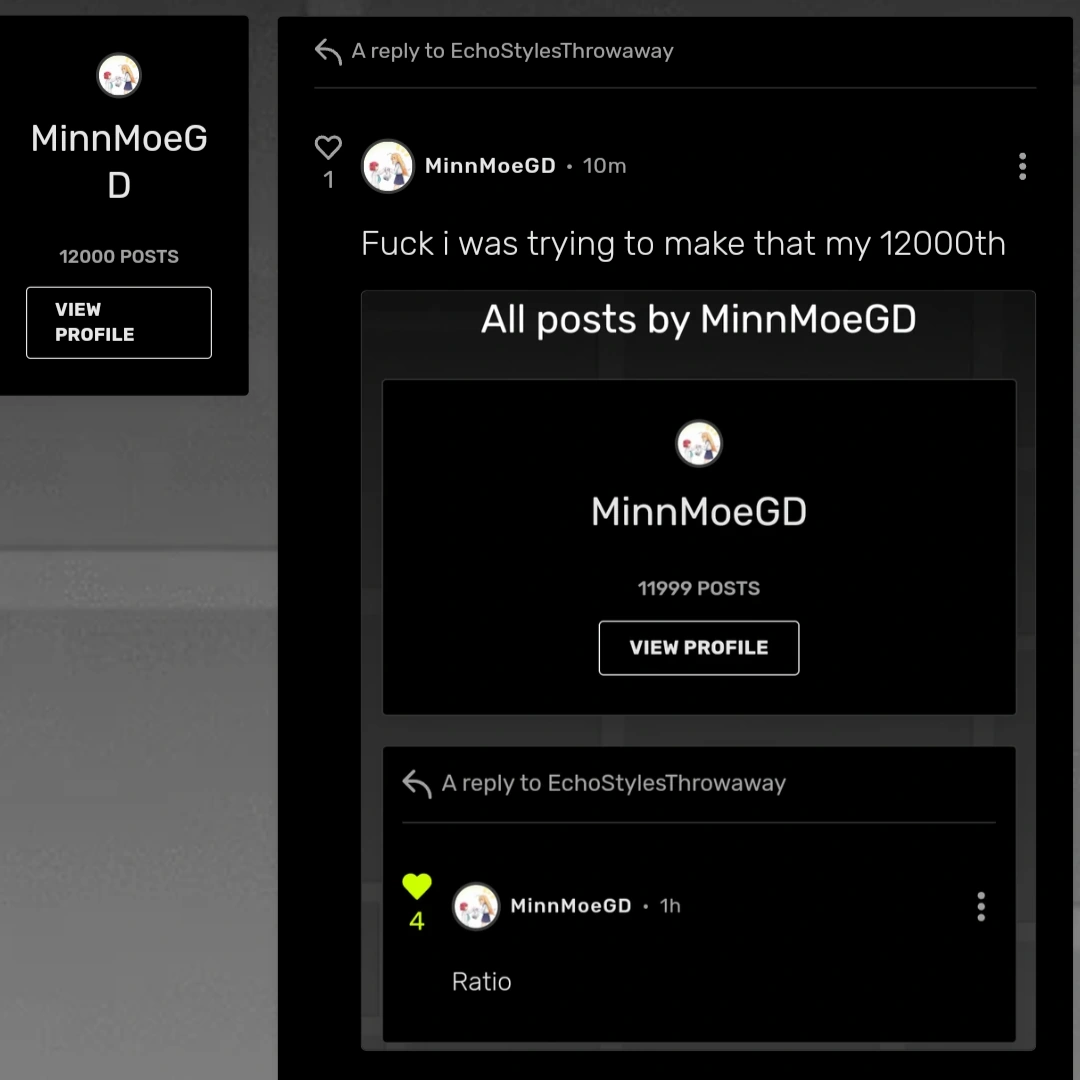This screenshot has width=1080, height=1080.
Task: Click avatar next to embedded 1h post
Action: (476, 906)
